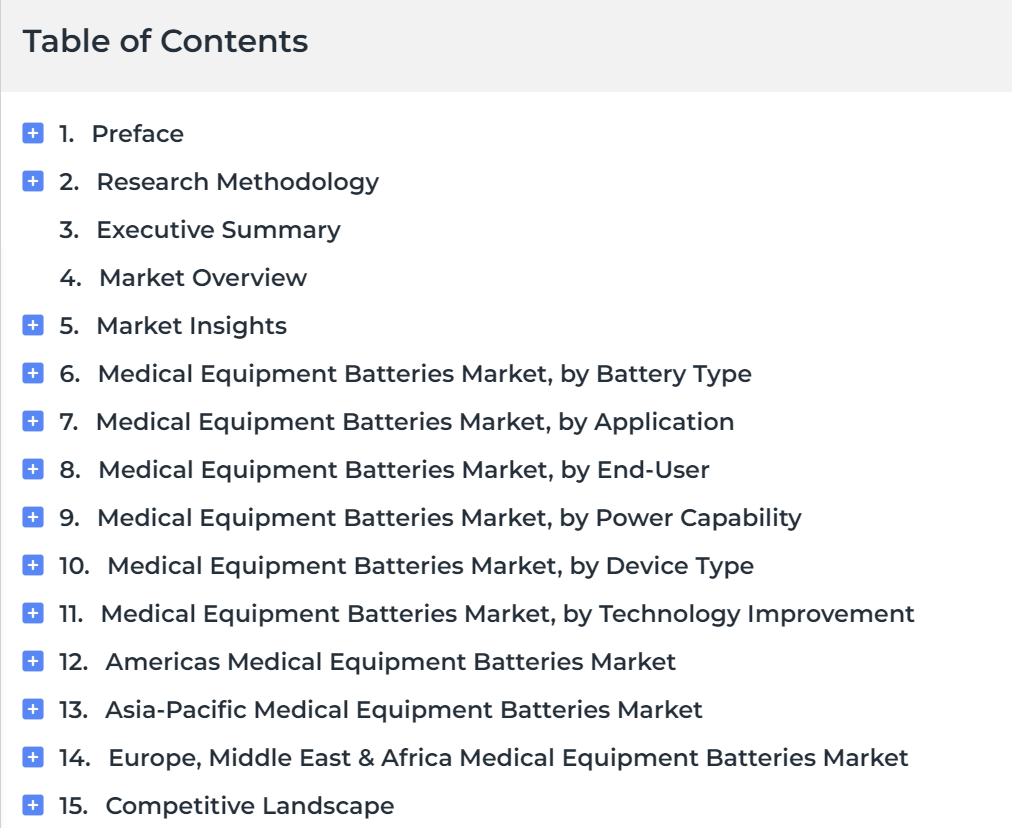Expand Europe, Middle East & Africa section
This screenshot has width=1012, height=828.
tap(33, 757)
